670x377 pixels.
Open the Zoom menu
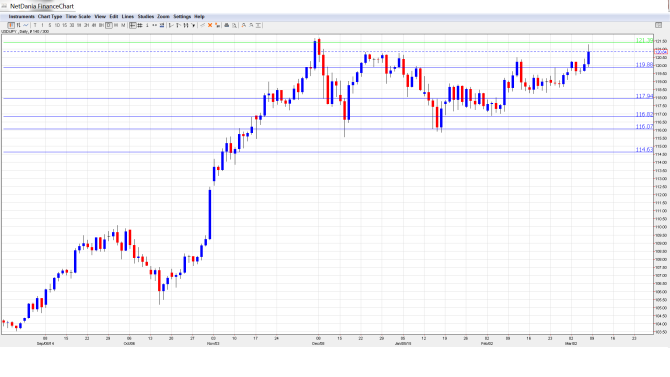(164, 17)
